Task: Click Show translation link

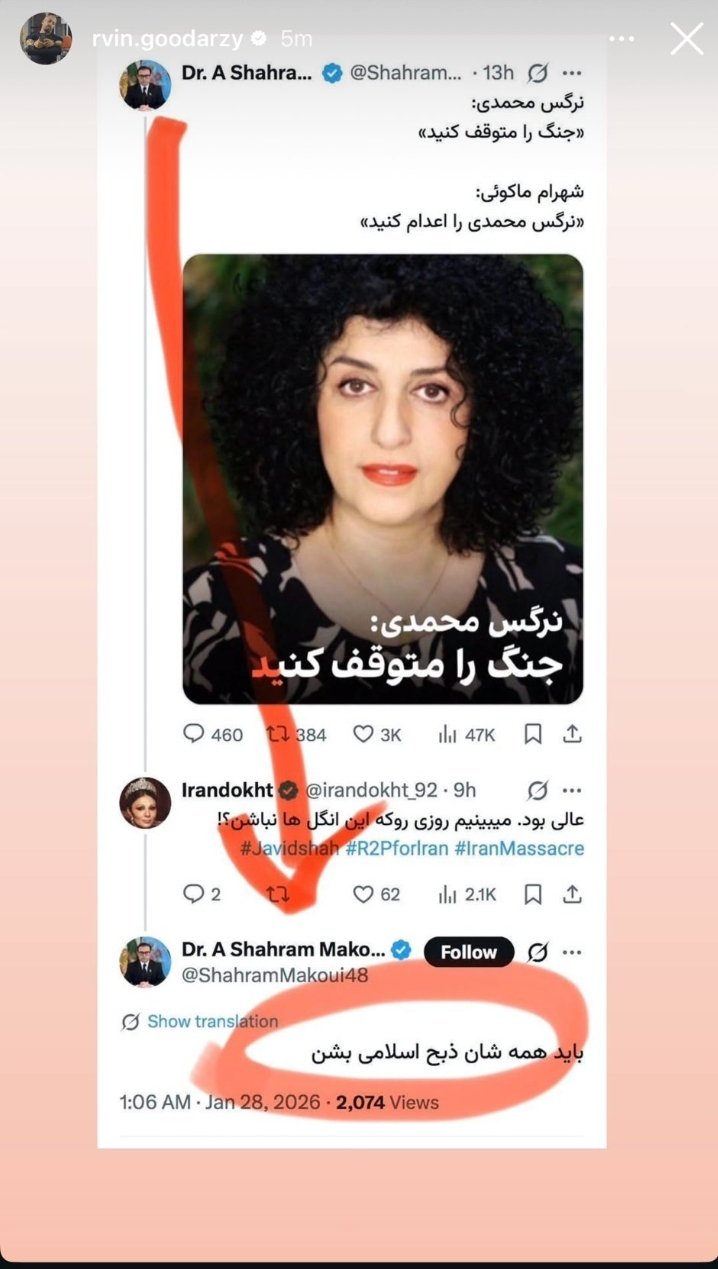Action: 200,1021
